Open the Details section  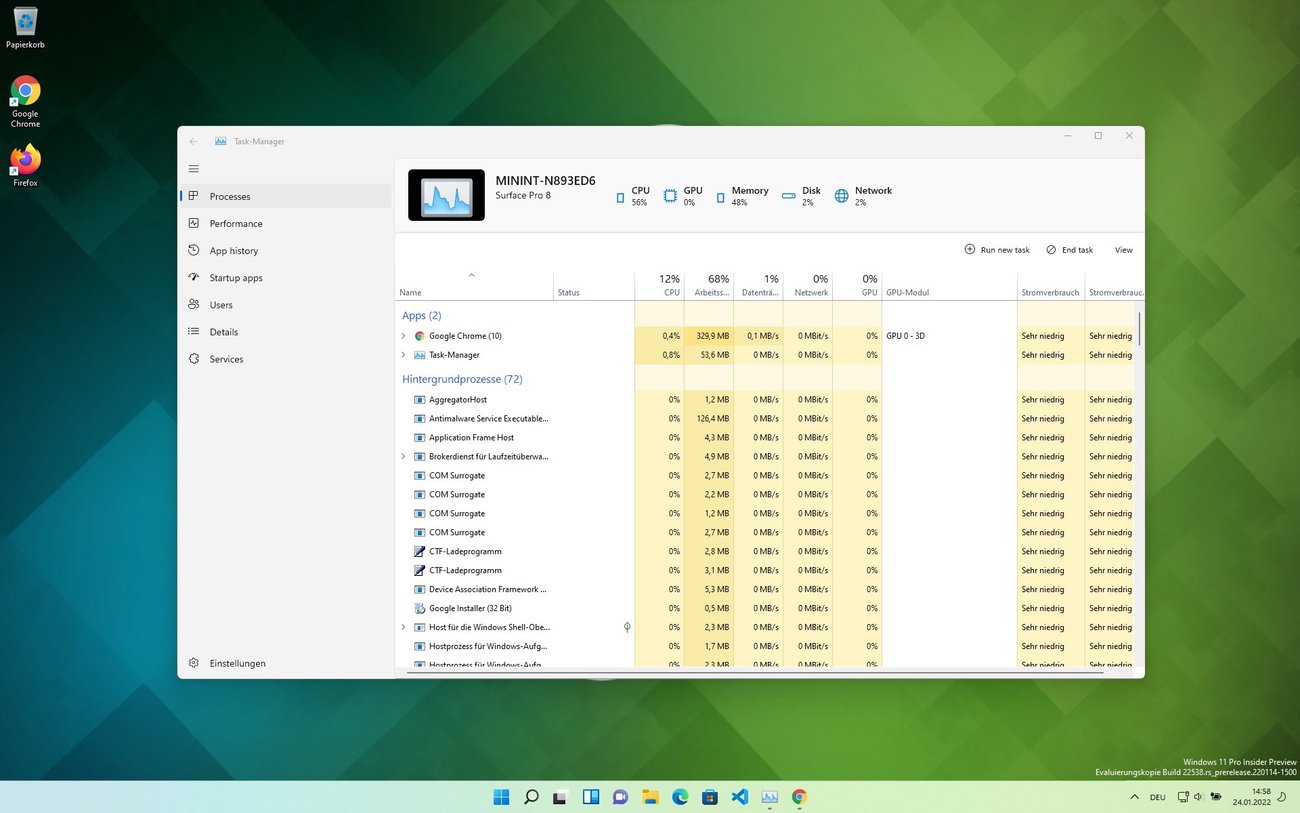(223, 331)
